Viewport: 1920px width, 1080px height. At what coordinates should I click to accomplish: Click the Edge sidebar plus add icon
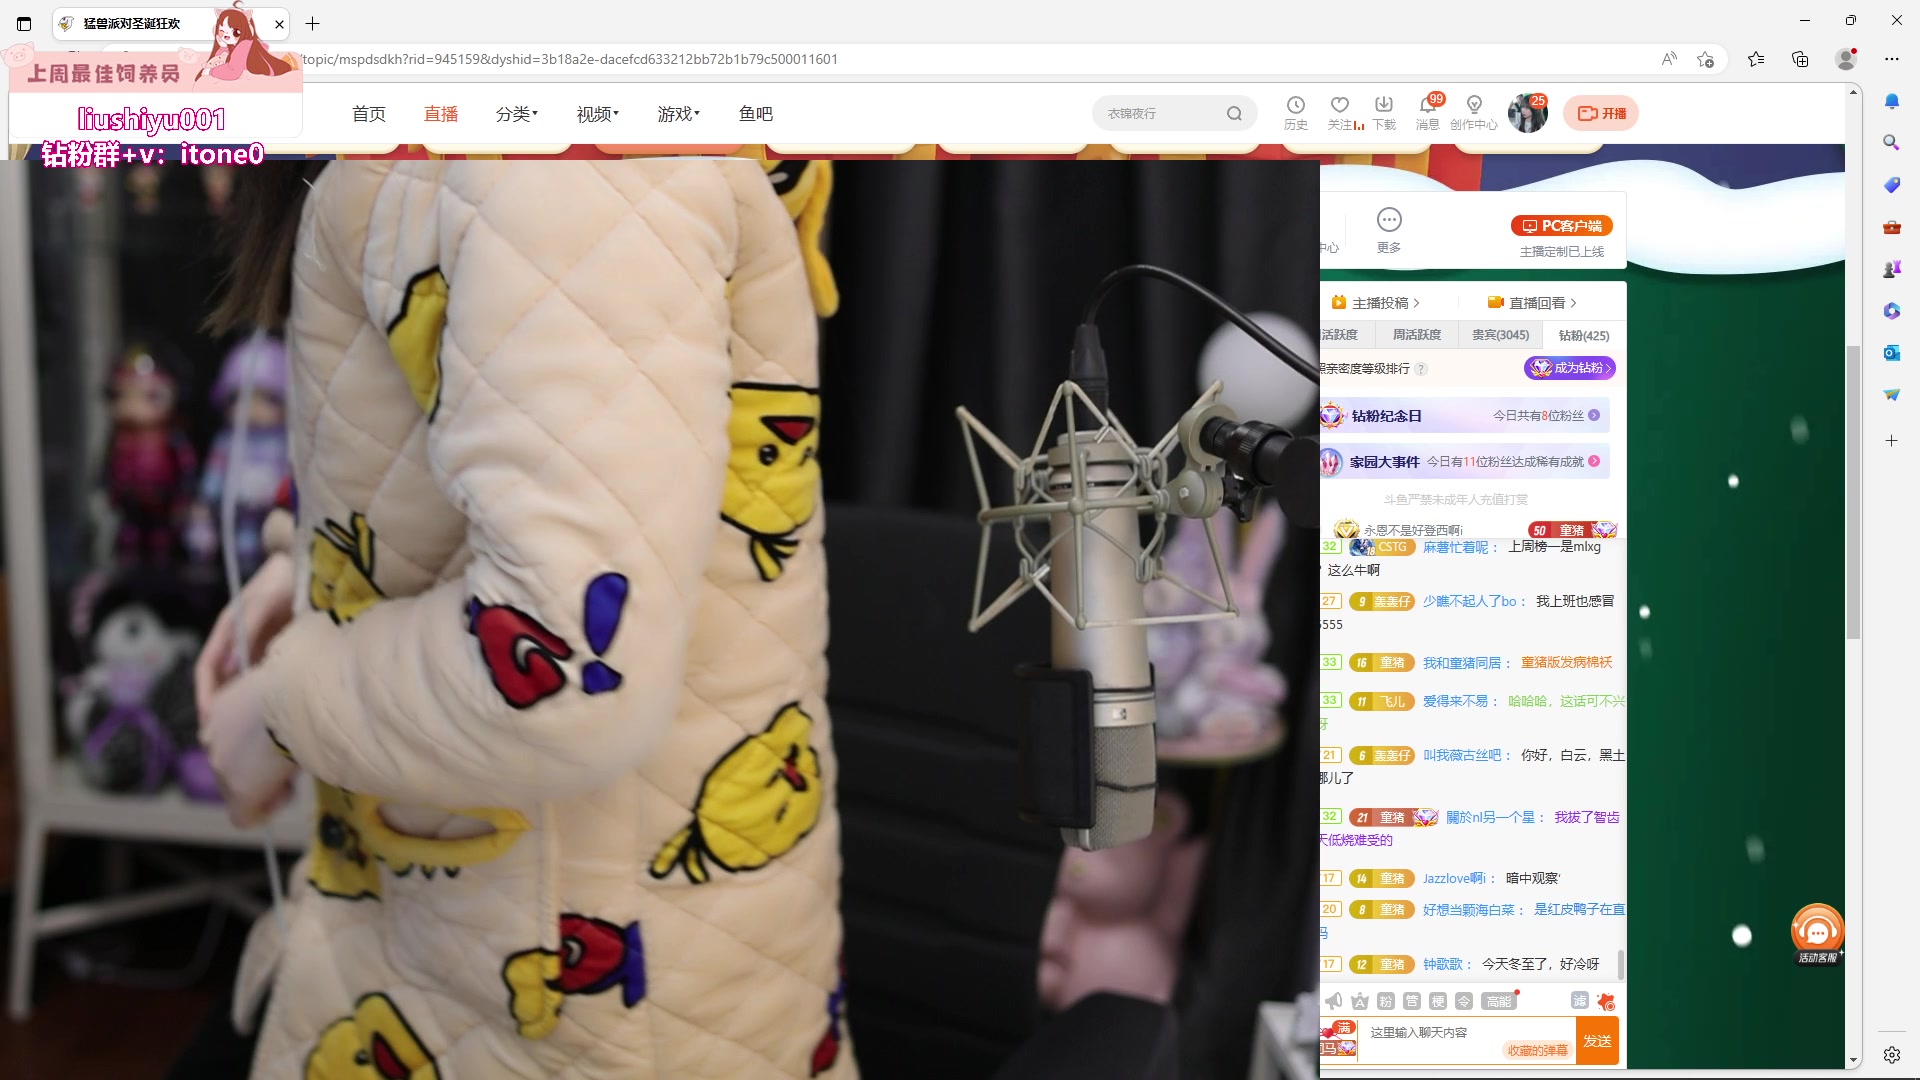tap(1891, 440)
